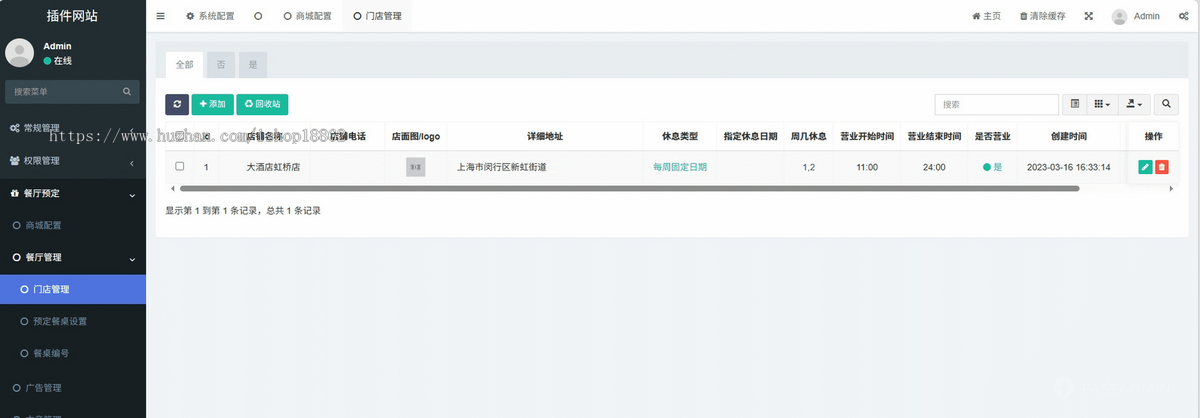Image resolution: width=1200 pixels, height=418 pixels.
Task: Click the refresh table icon button
Action: pos(177,104)
